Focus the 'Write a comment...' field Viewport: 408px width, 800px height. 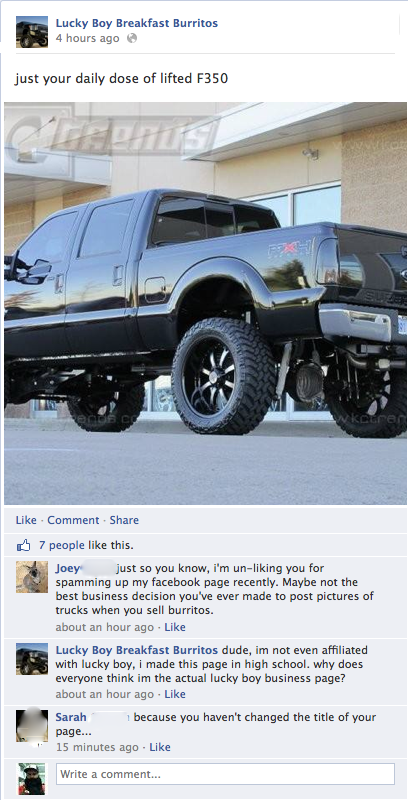tap(225, 774)
